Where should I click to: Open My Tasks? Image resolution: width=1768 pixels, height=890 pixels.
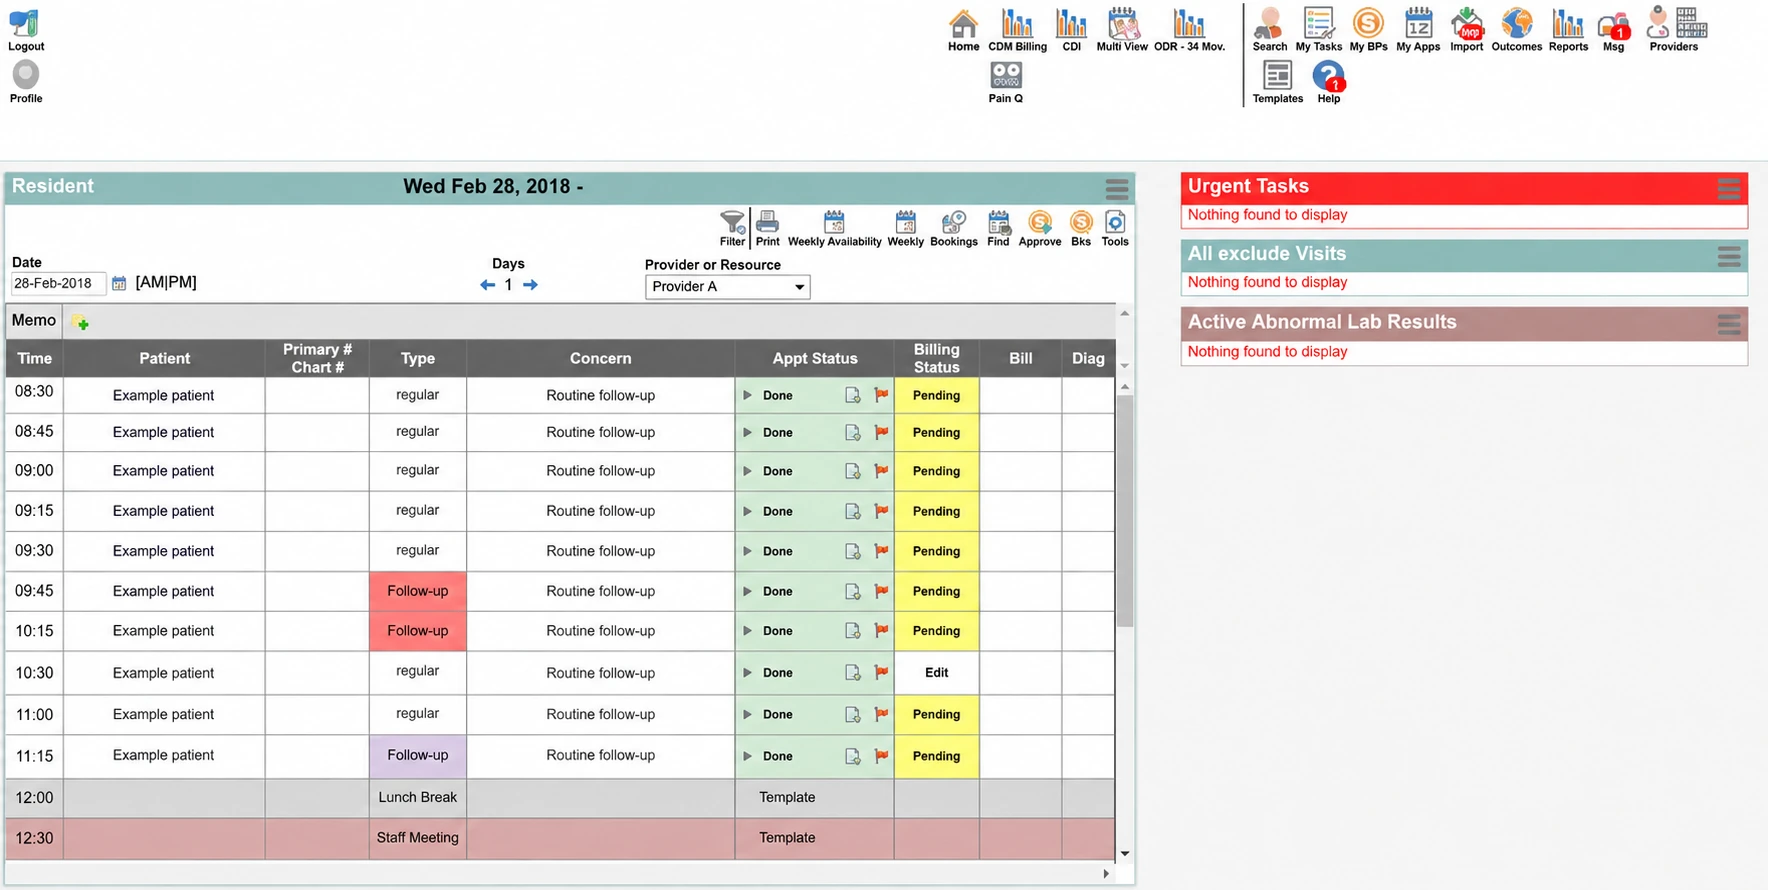[x=1319, y=23]
